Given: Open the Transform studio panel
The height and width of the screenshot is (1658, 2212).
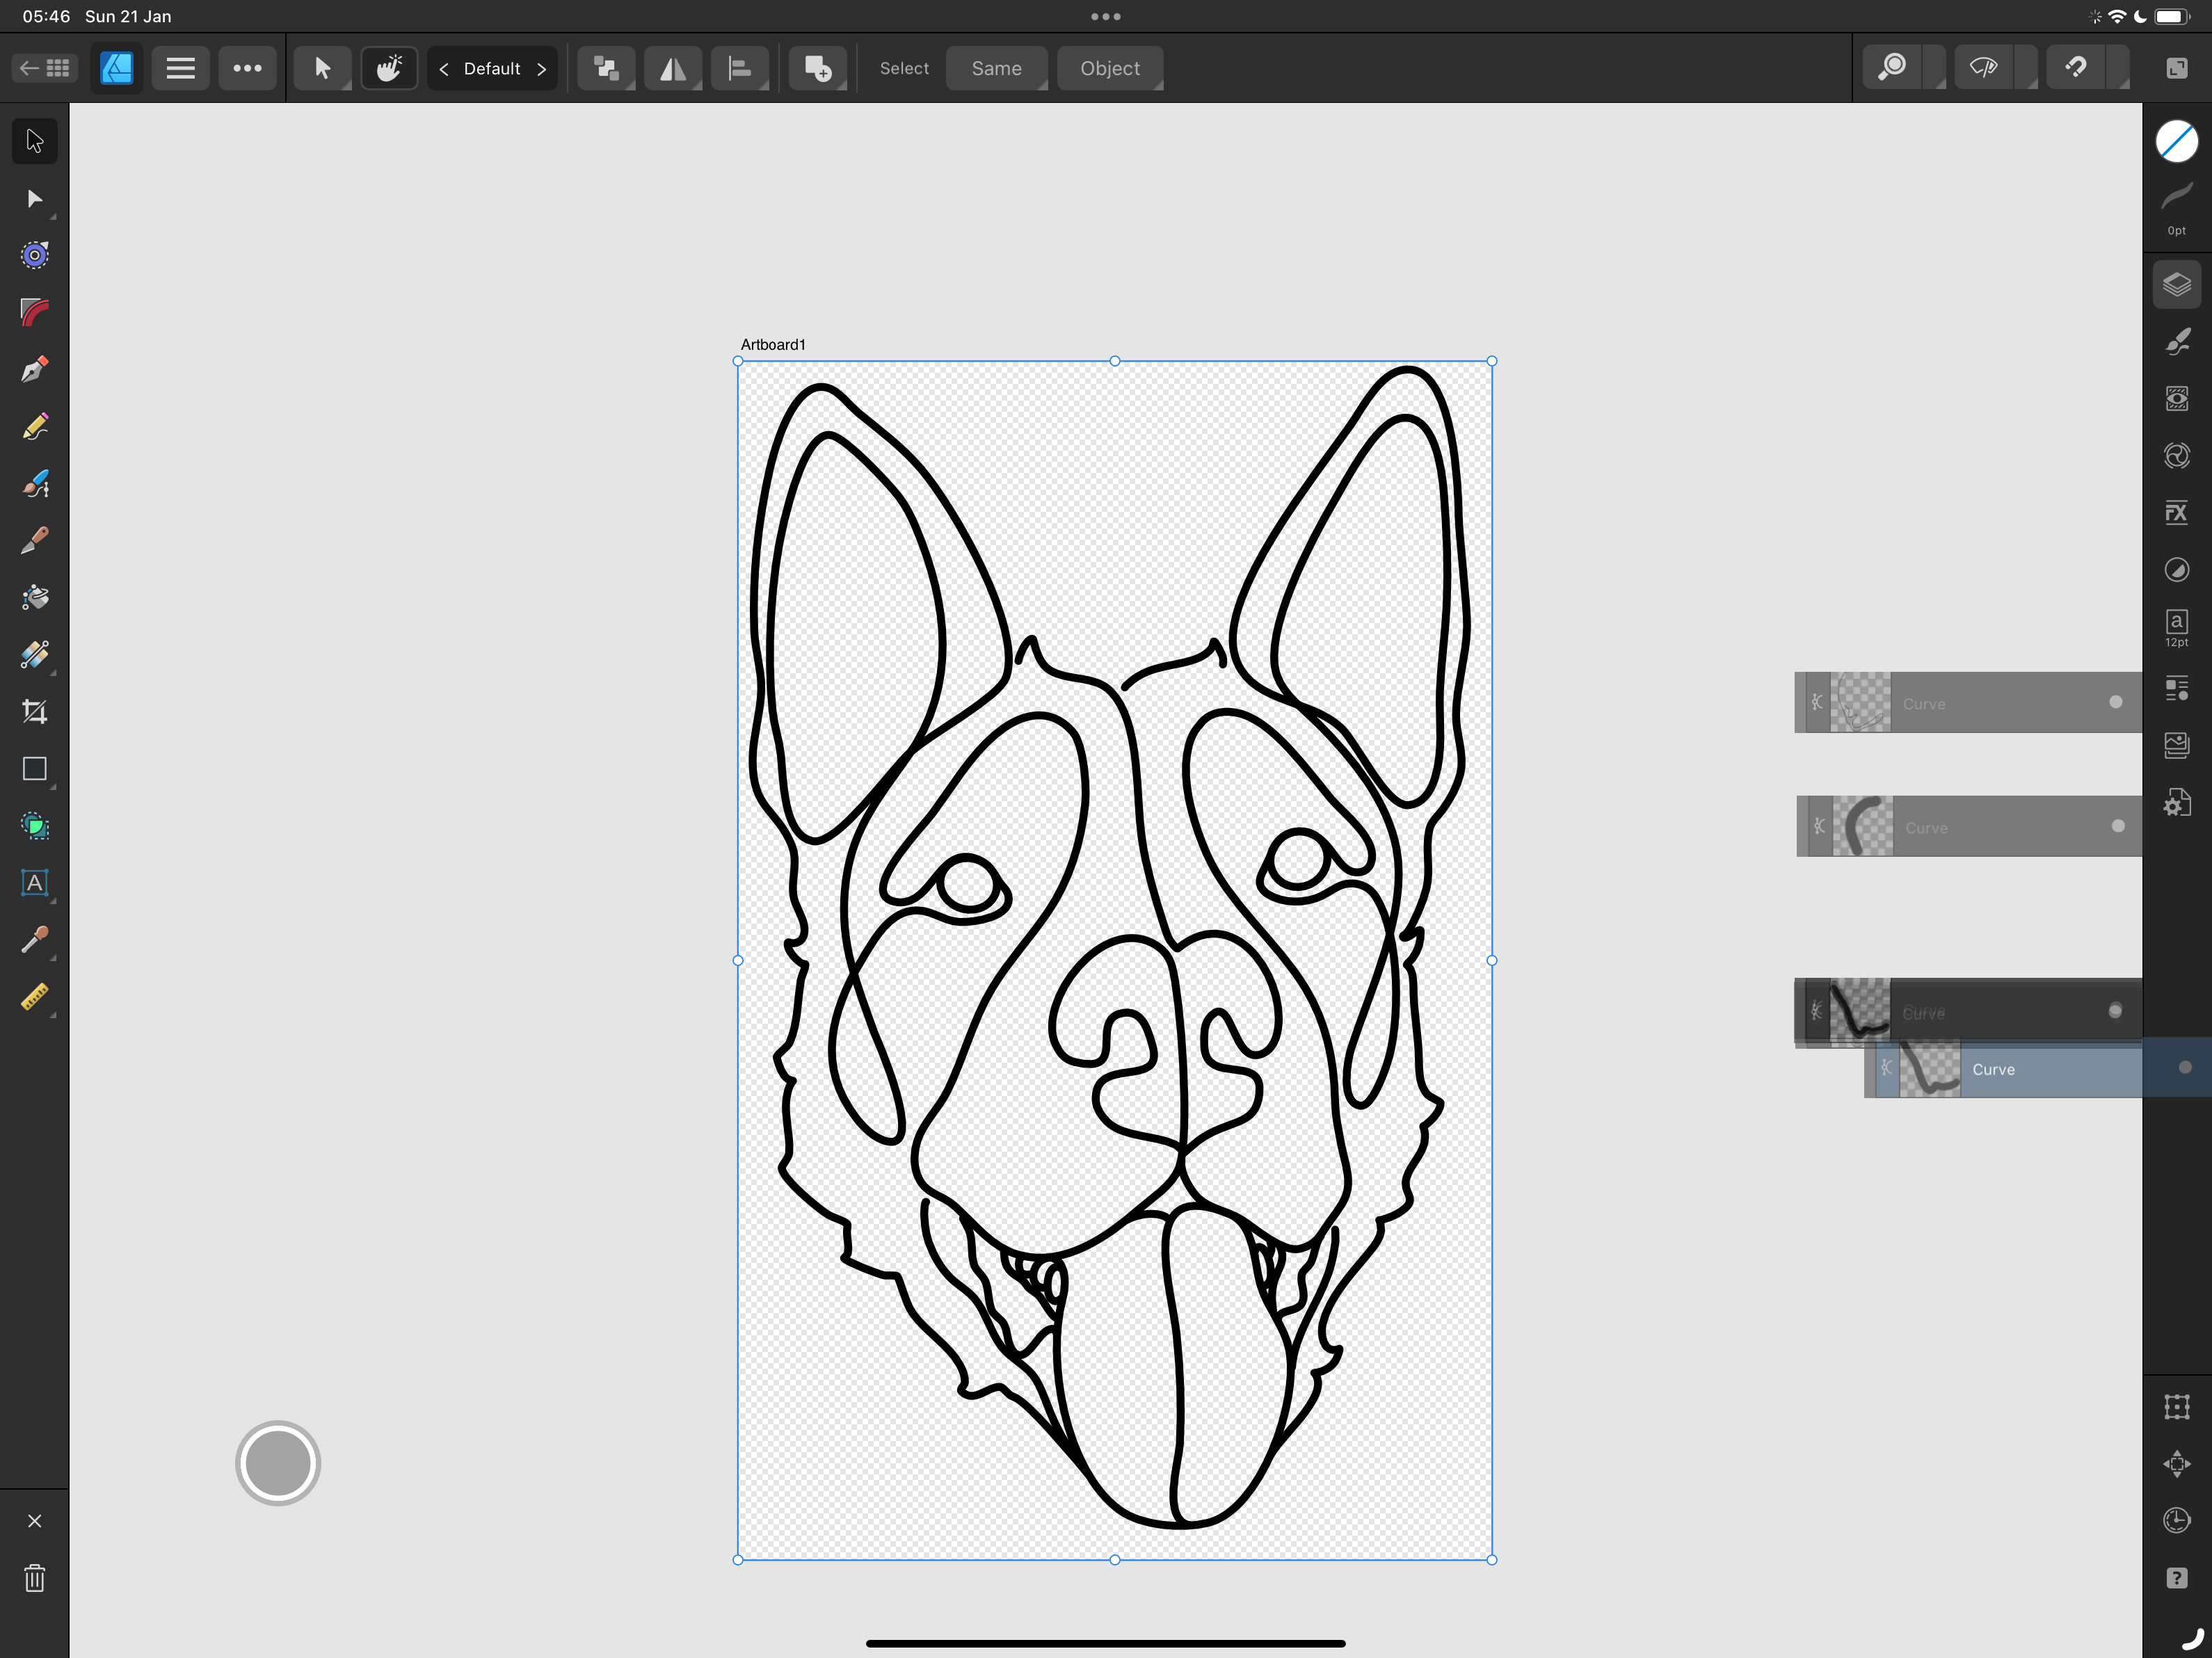Looking at the screenshot, I should tap(2177, 1407).
